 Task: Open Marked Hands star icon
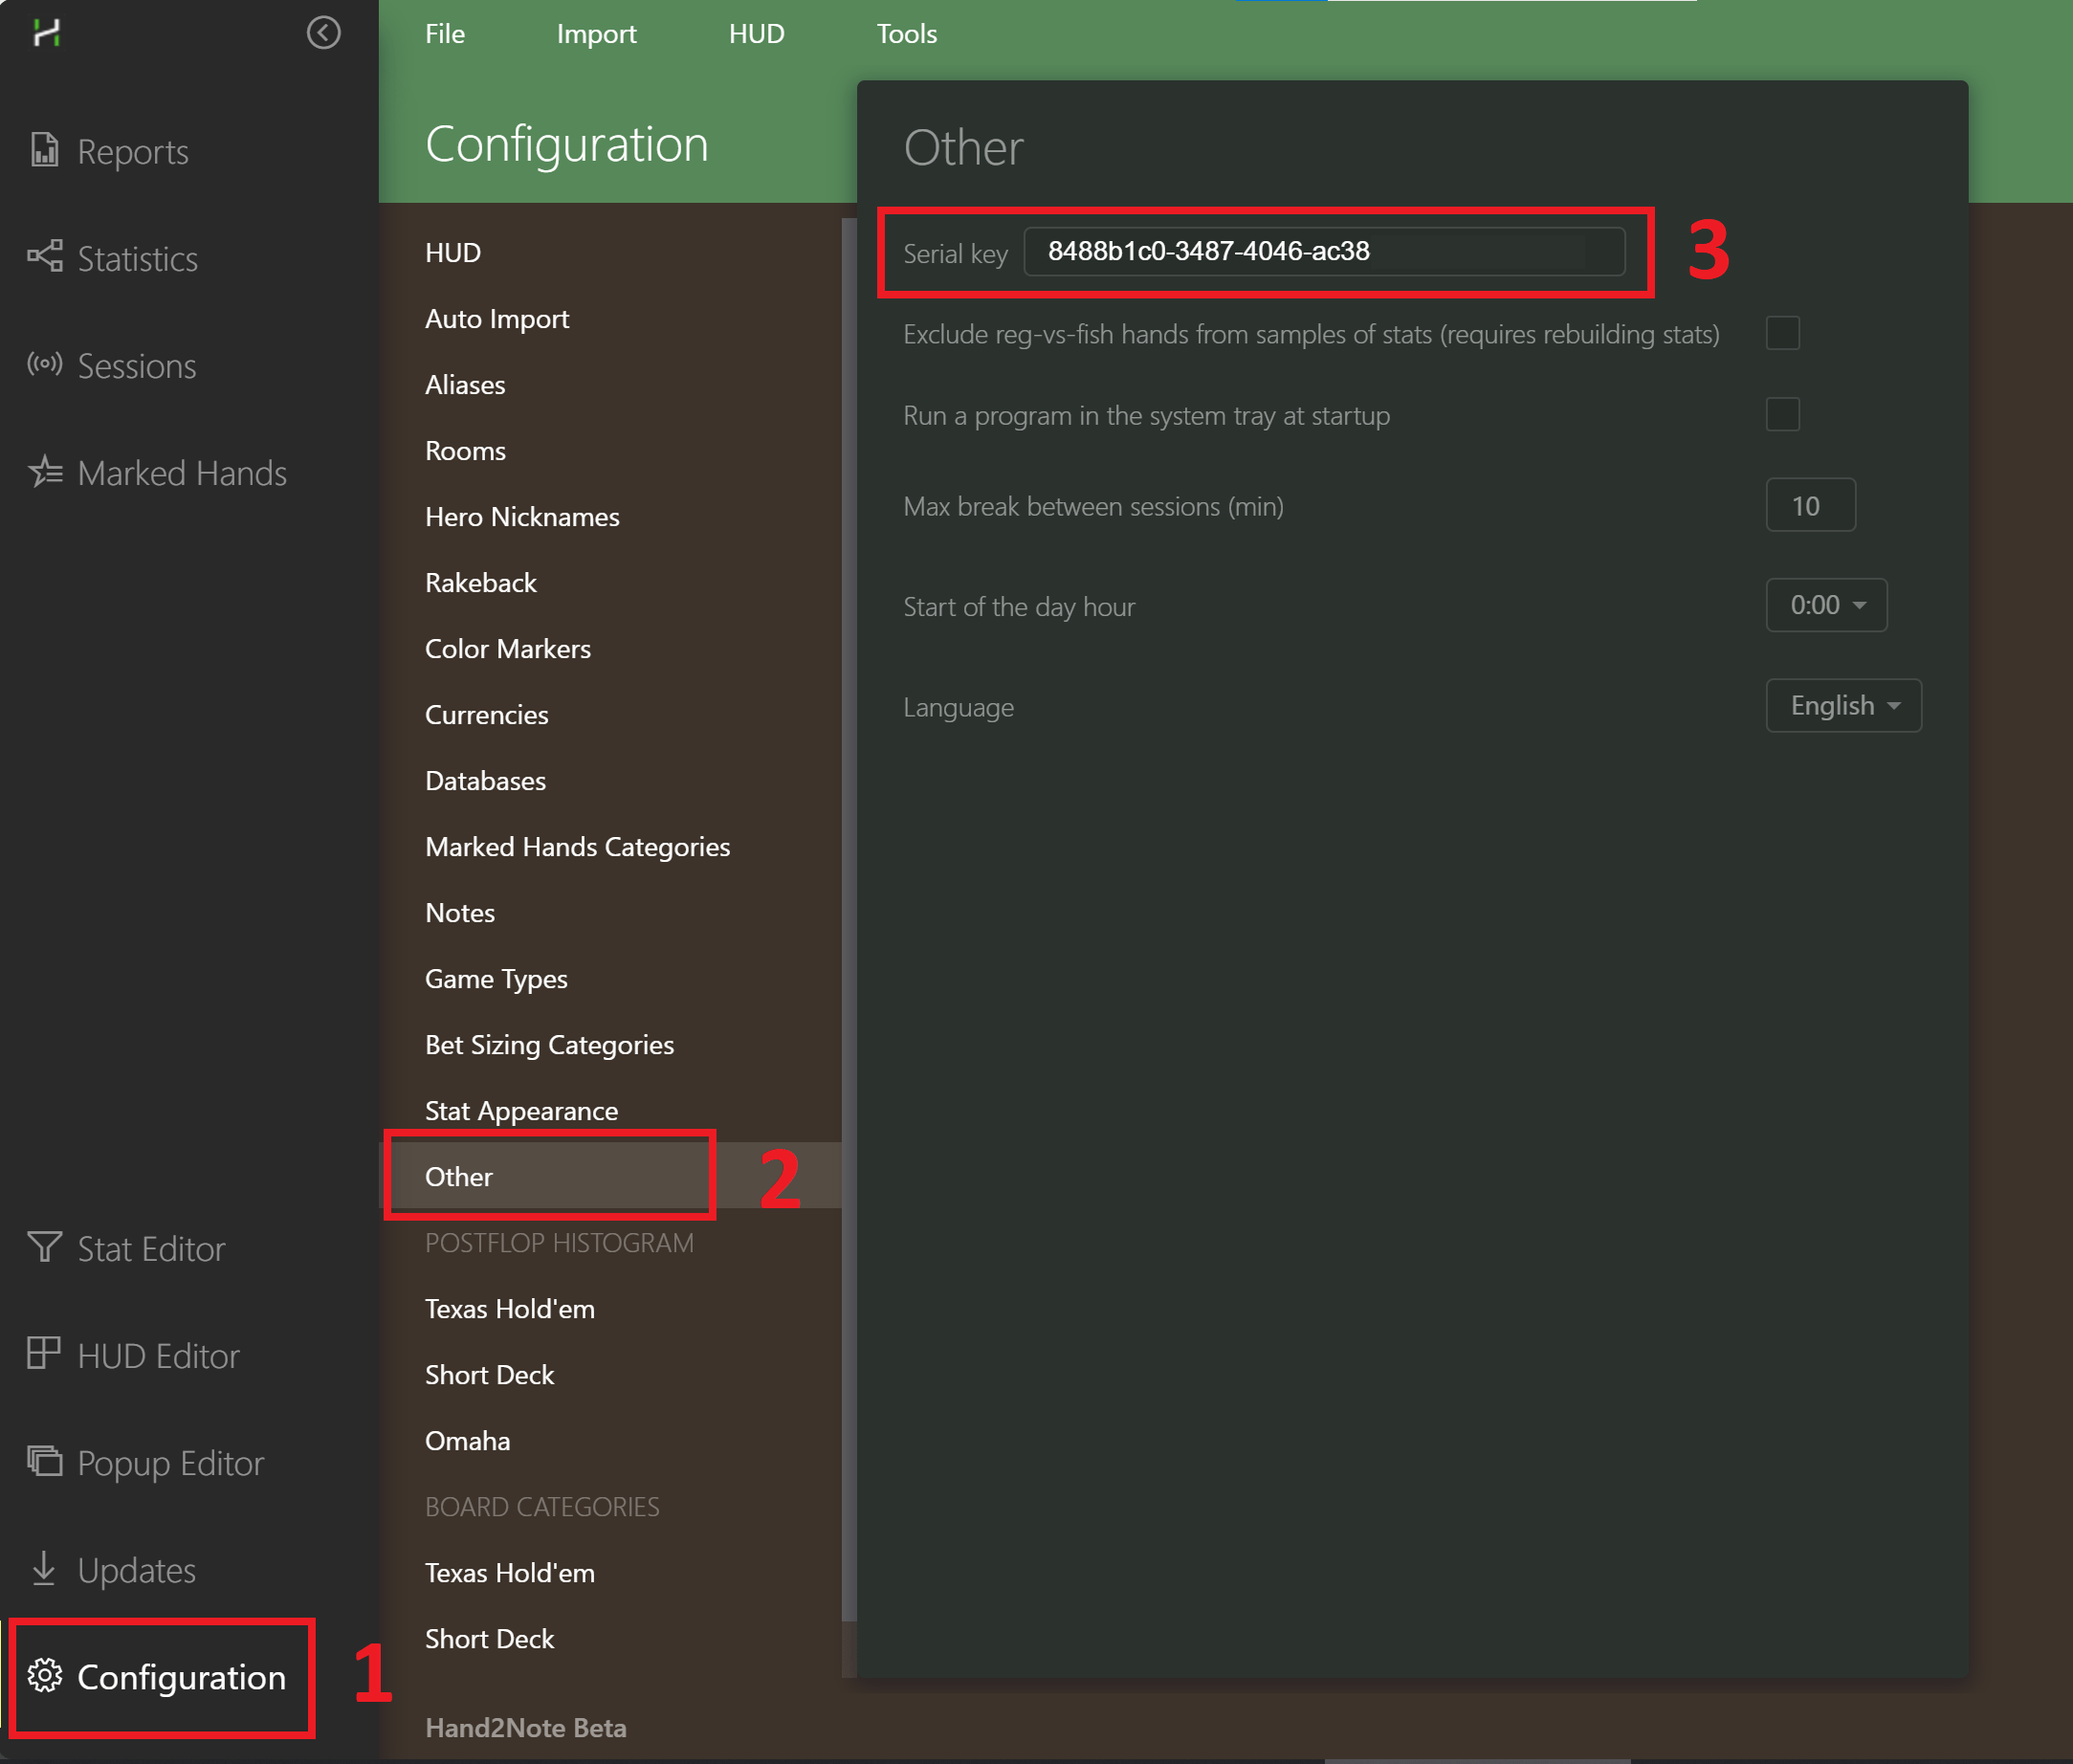44,471
